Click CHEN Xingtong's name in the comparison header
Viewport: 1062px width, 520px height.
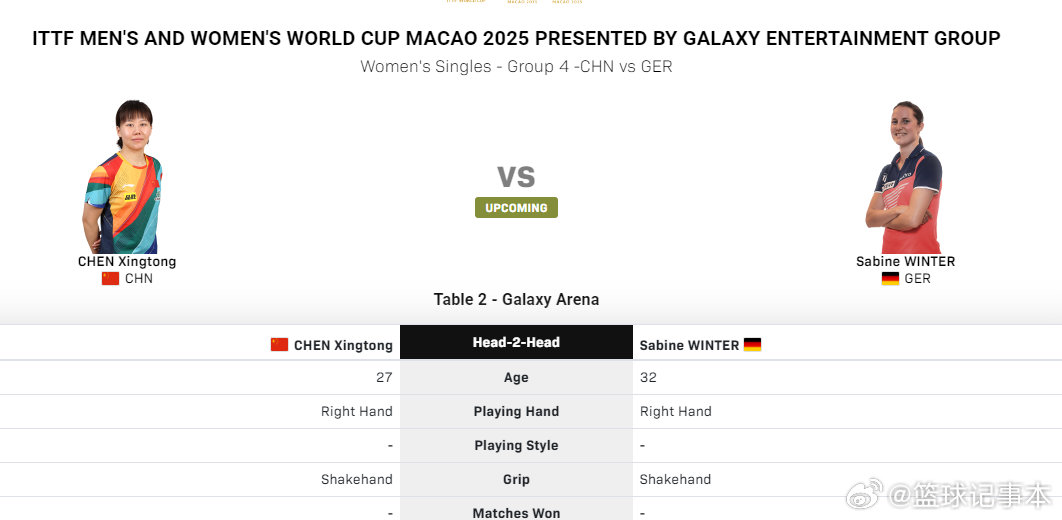343,346
